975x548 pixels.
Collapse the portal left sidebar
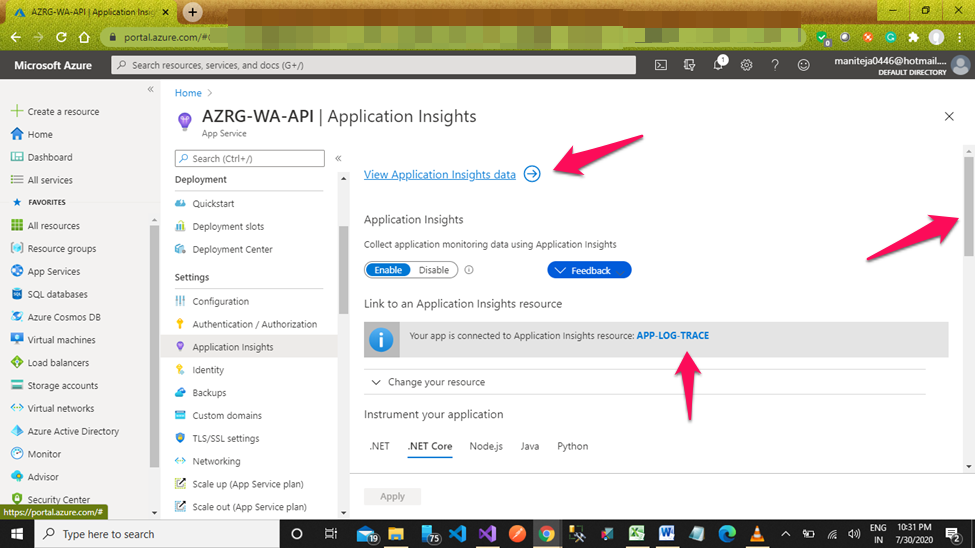(150, 90)
